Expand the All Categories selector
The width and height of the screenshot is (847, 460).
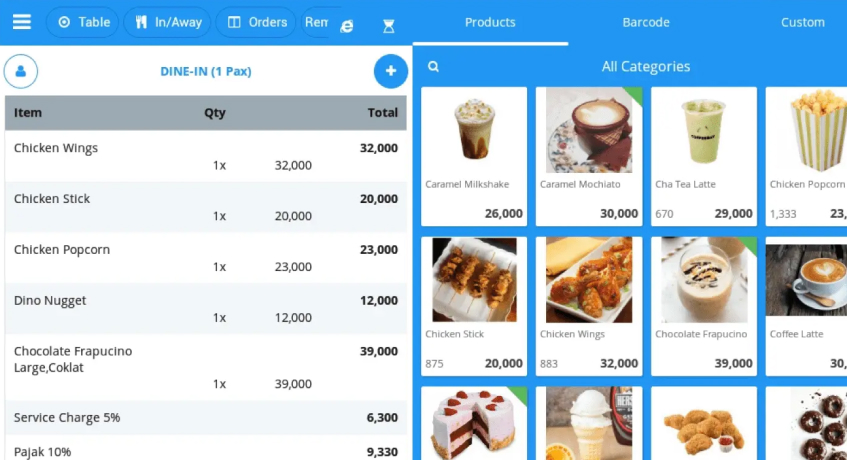[645, 67]
